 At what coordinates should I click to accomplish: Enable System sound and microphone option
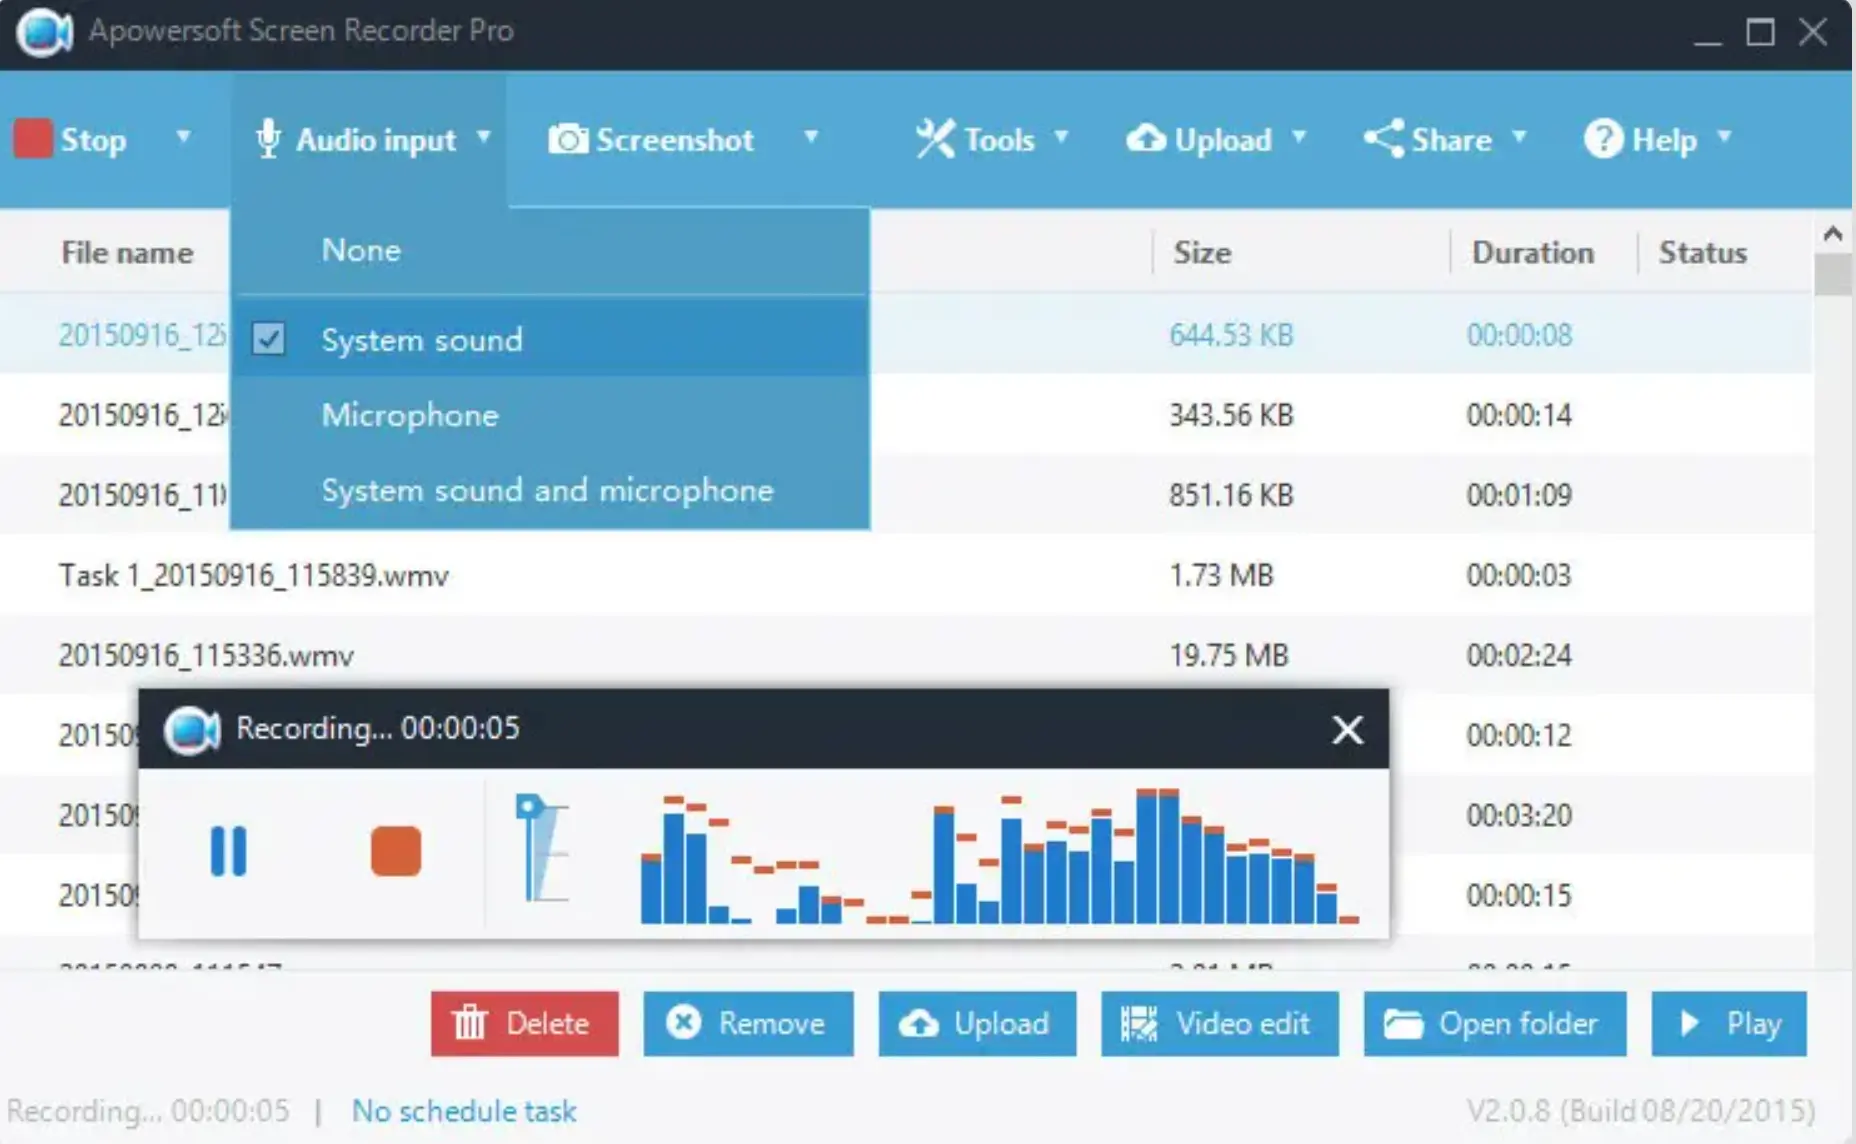pyautogui.click(x=546, y=490)
